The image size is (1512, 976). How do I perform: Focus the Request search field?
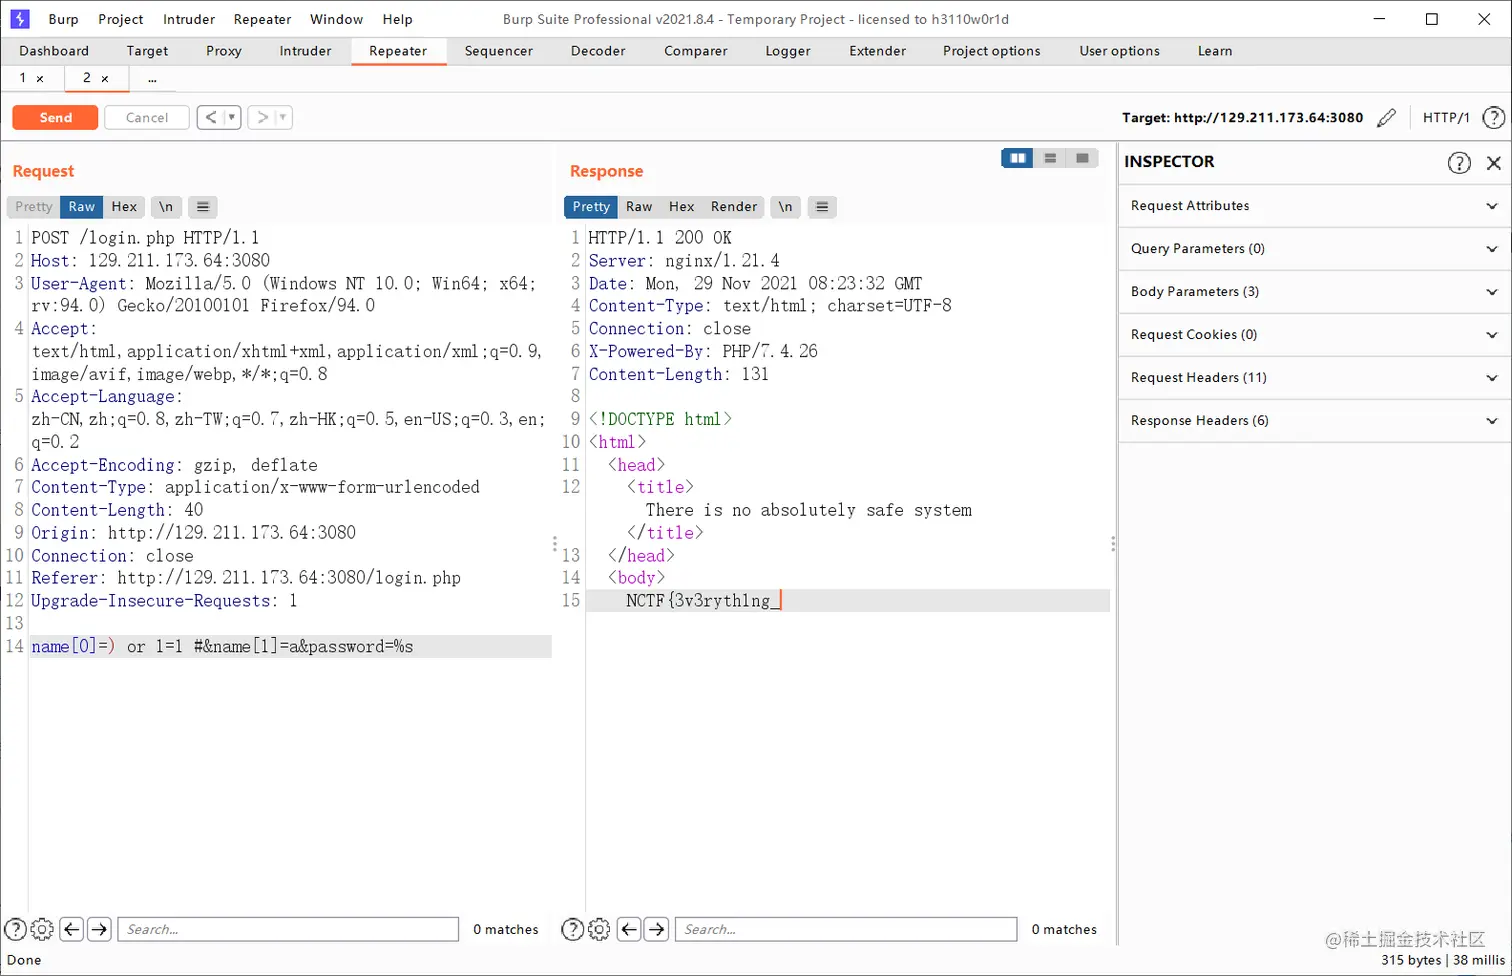click(288, 929)
